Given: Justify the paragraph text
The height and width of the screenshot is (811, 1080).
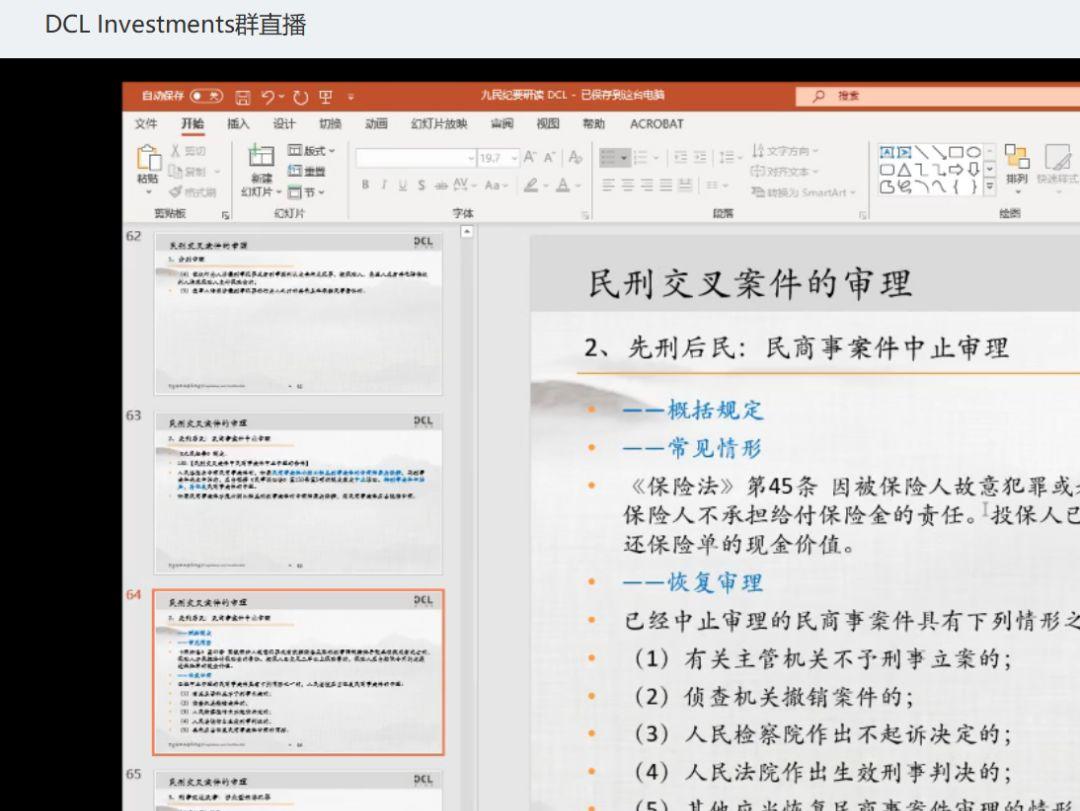Looking at the screenshot, I should click(x=665, y=185).
